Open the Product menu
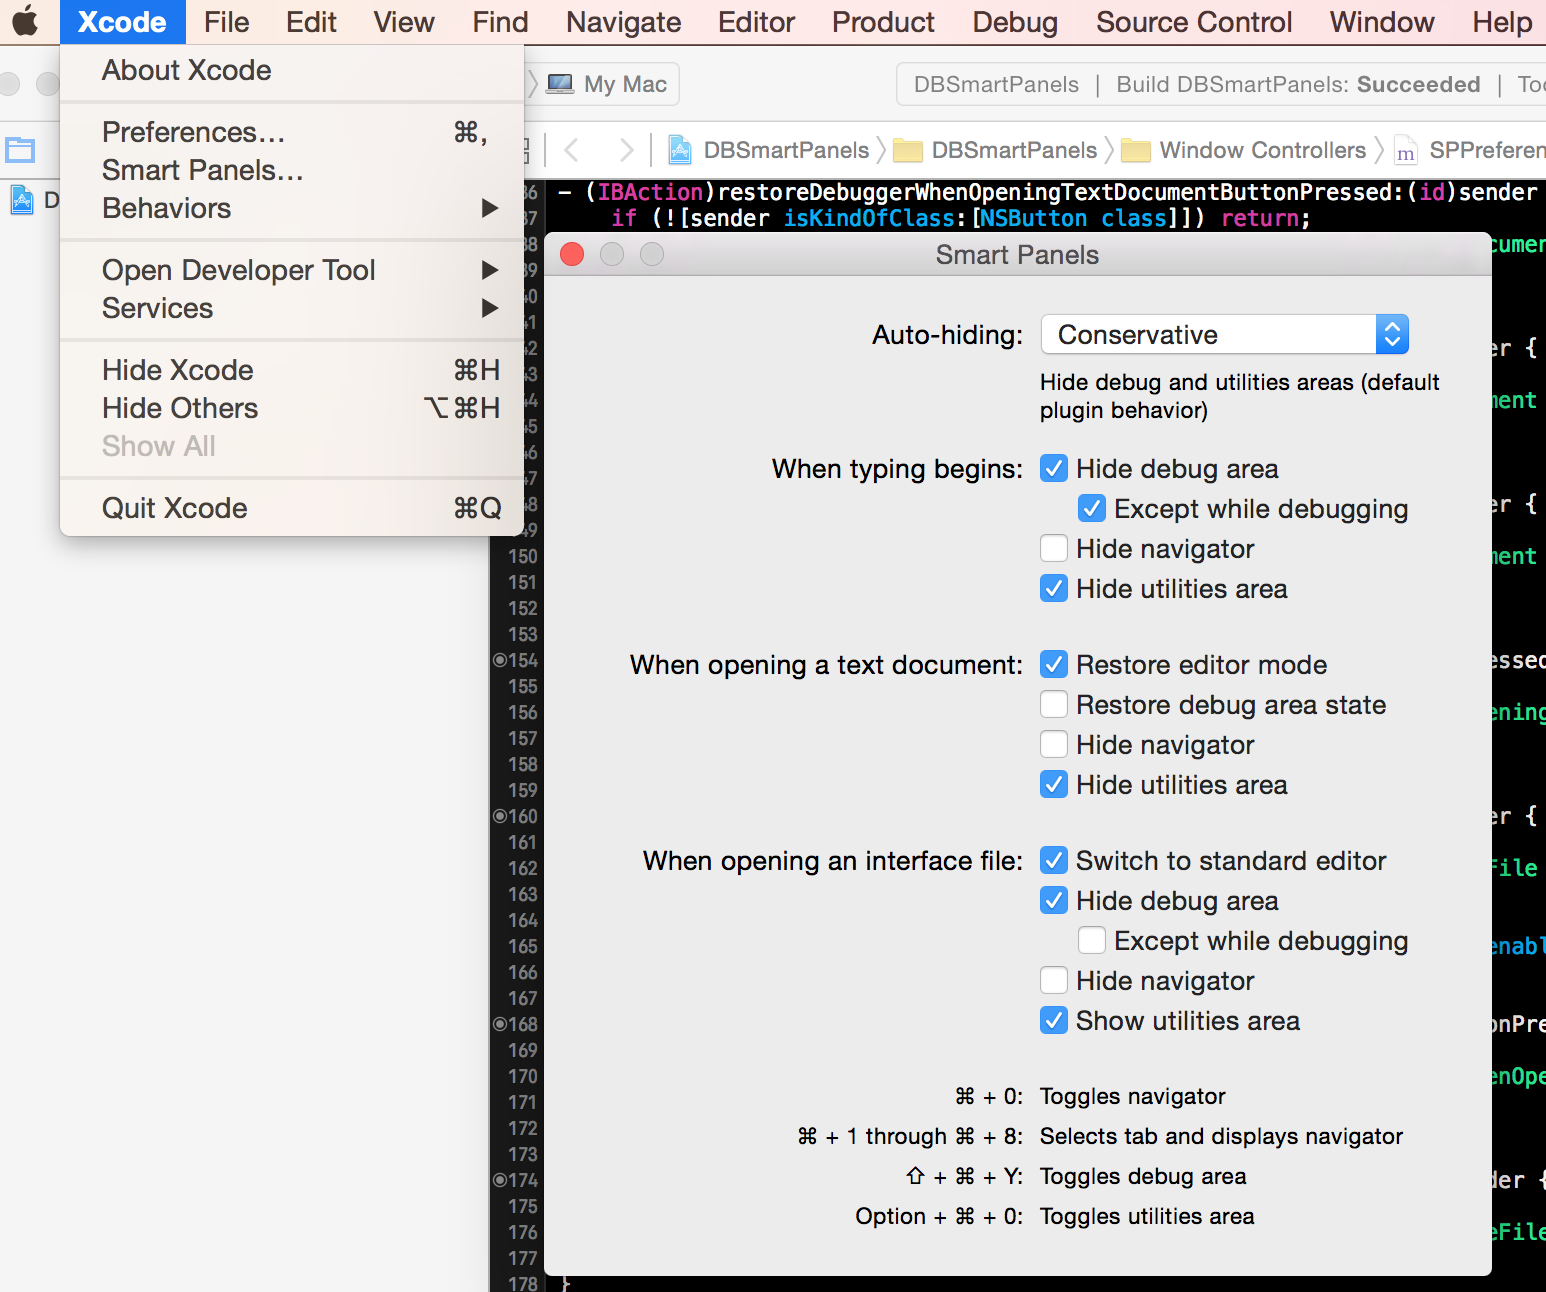Viewport: 1546px width, 1292px height. tap(883, 22)
